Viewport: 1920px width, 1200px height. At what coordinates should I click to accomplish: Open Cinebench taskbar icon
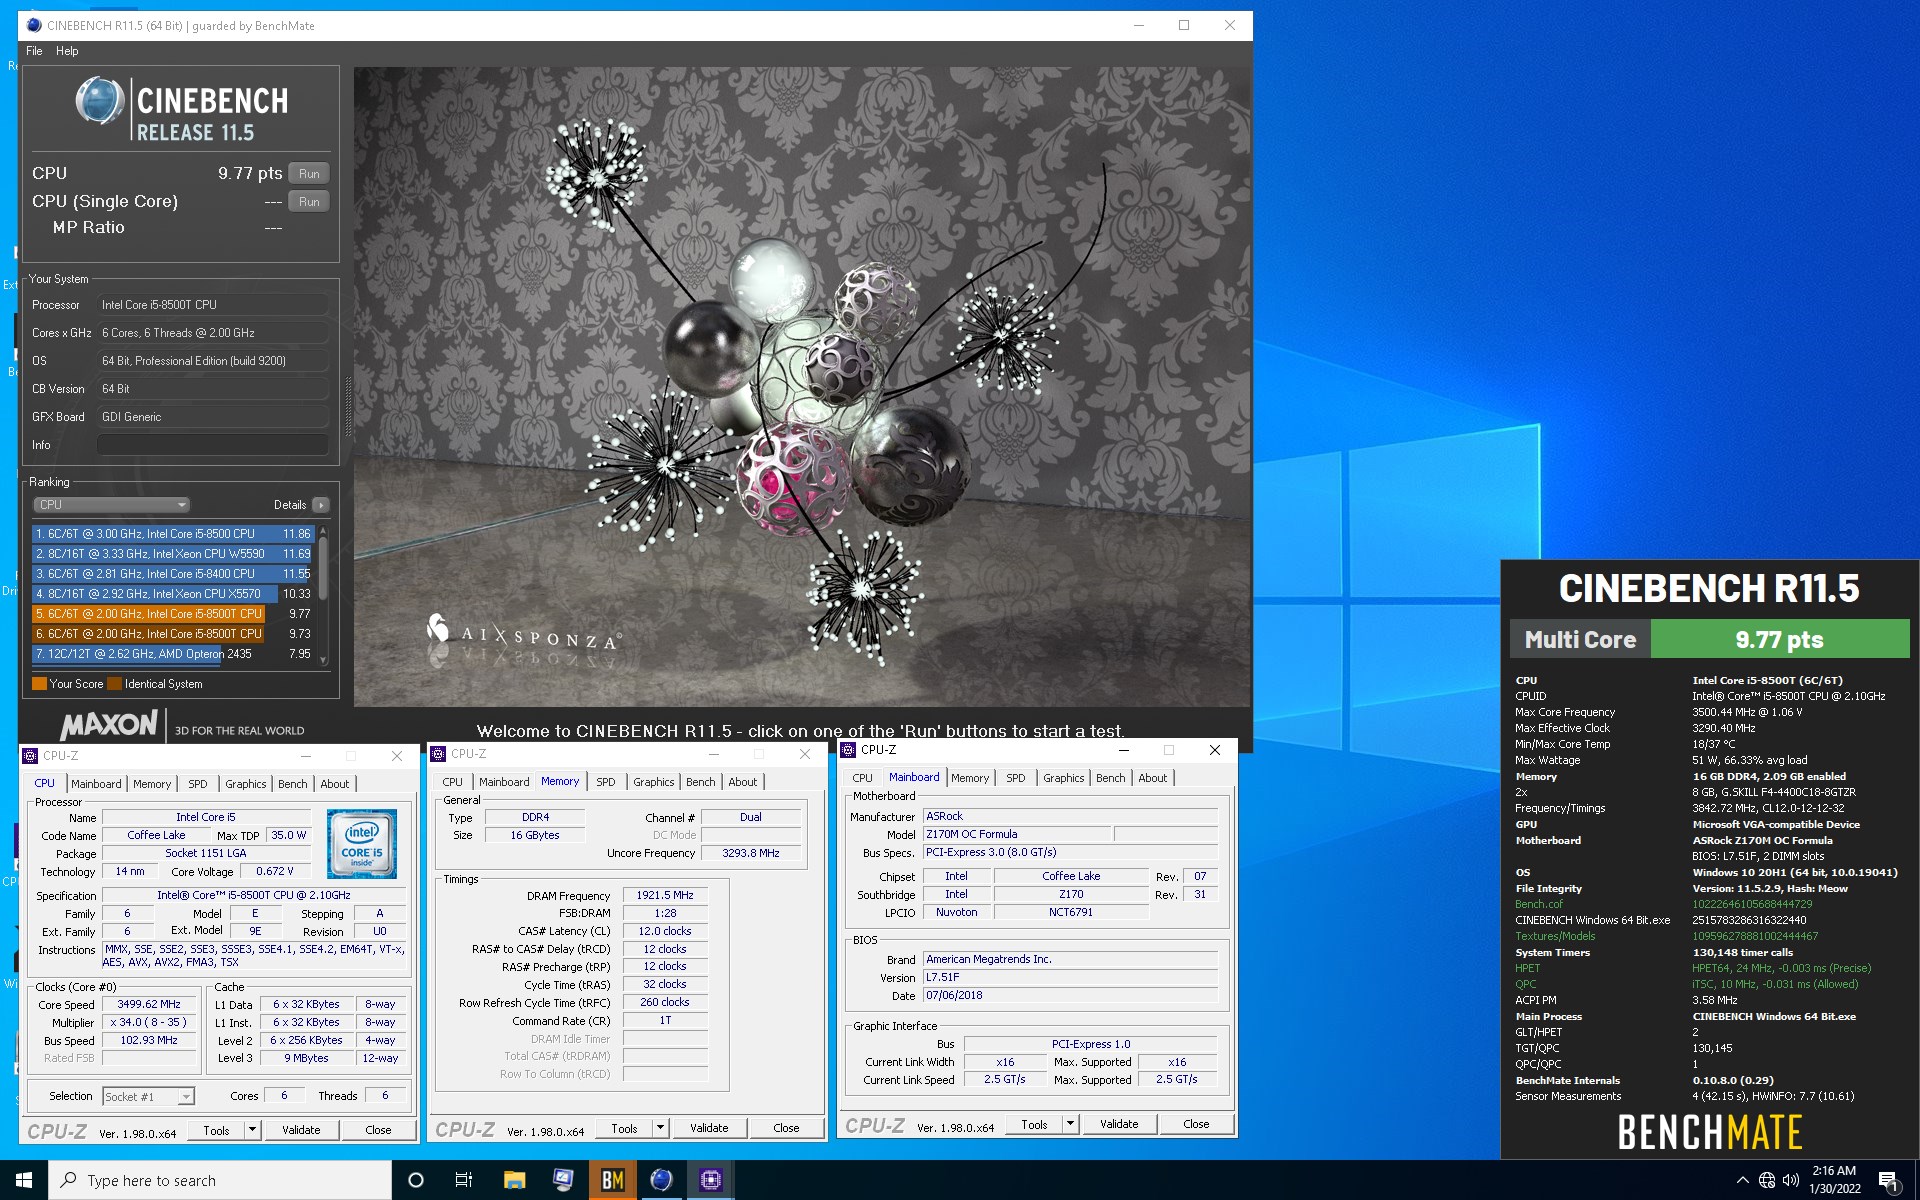coord(661,1180)
